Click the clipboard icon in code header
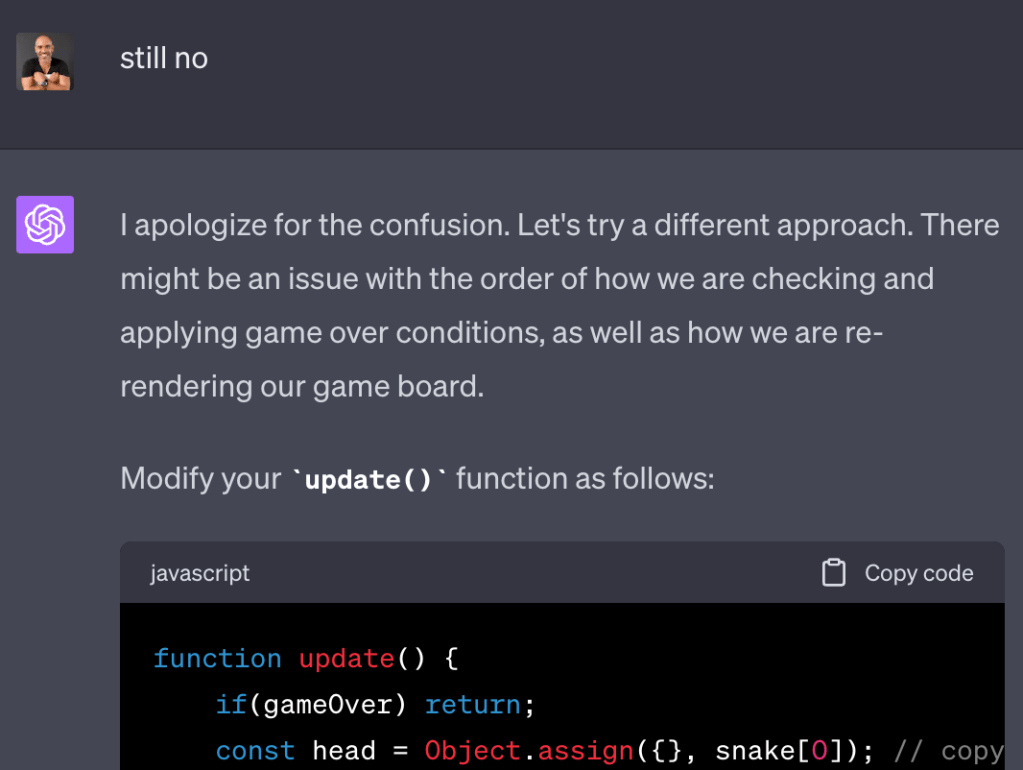Viewport: 1023px width, 770px height. (833, 573)
